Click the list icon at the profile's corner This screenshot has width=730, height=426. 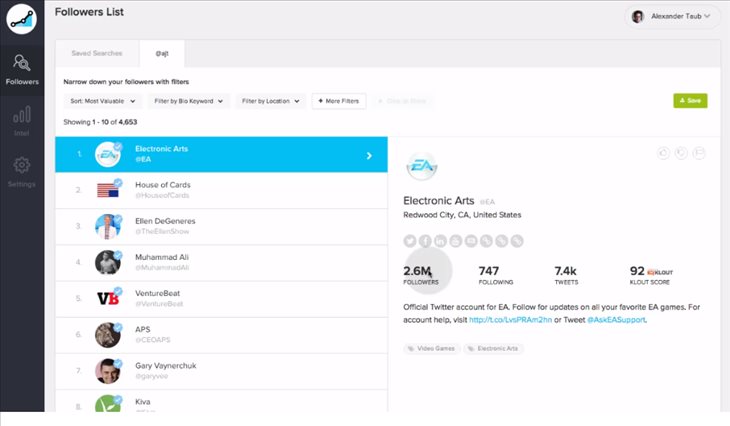click(x=699, y=153)
